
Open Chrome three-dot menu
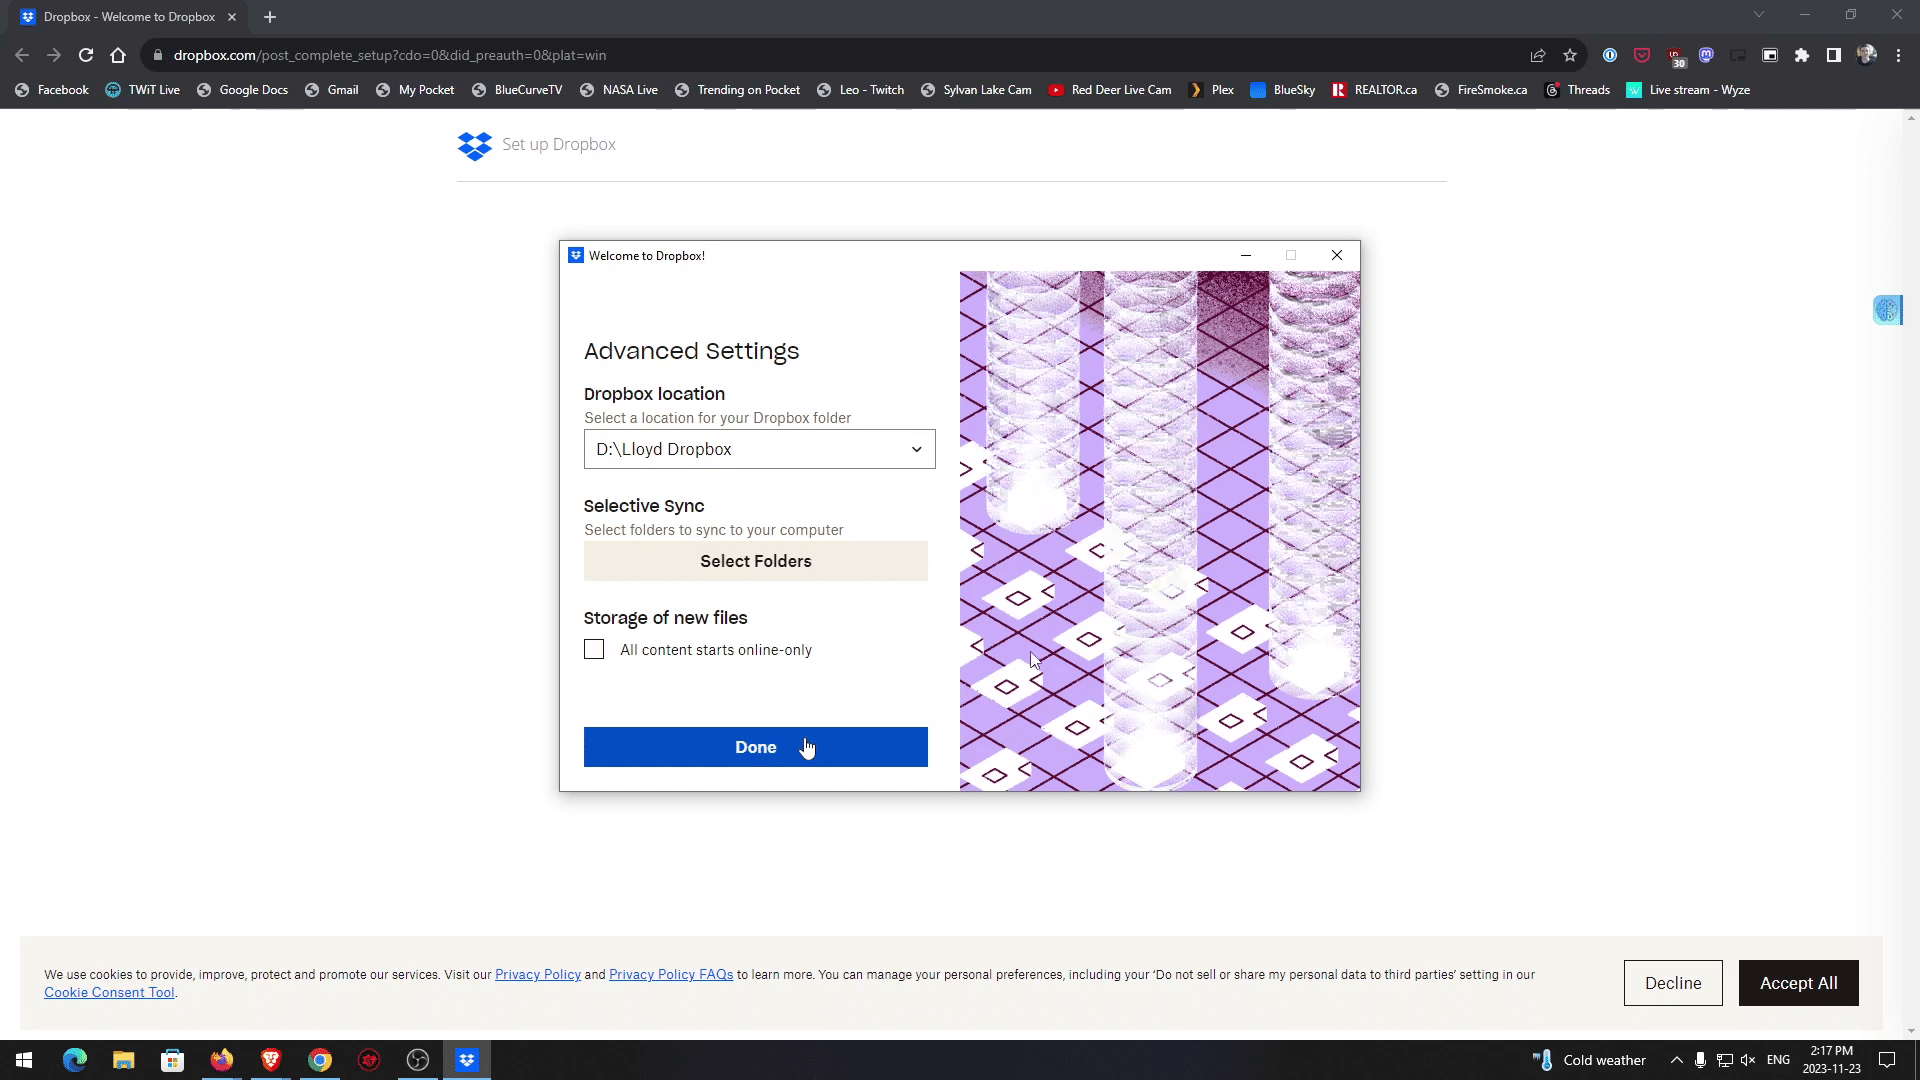tap(1898, 55)
